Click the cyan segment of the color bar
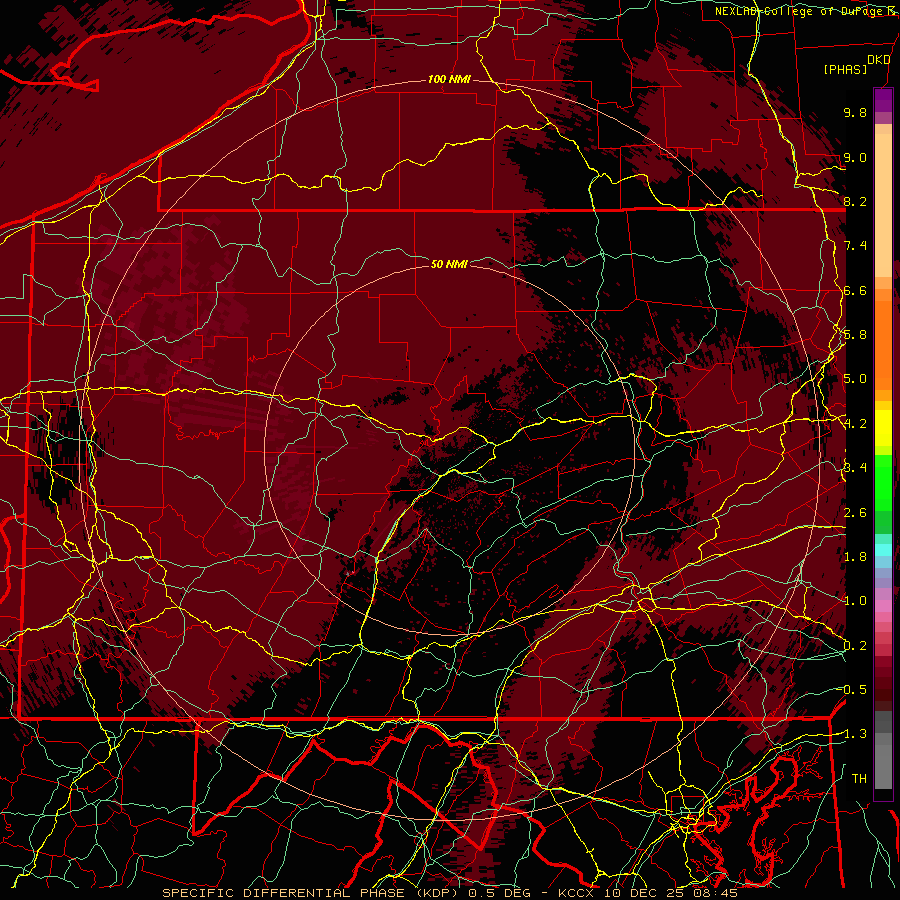900x900 pixels. pyautogui.click(x=883, y=550)
